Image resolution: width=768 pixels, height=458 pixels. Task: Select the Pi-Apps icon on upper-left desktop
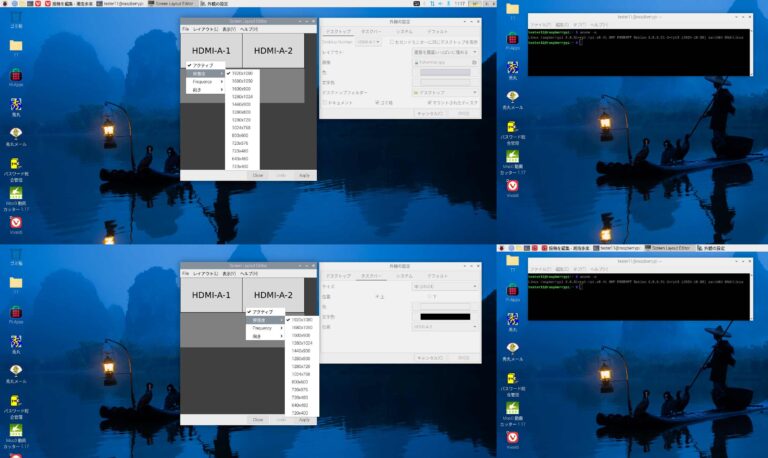pyautogui.click(x=16, y=77)
